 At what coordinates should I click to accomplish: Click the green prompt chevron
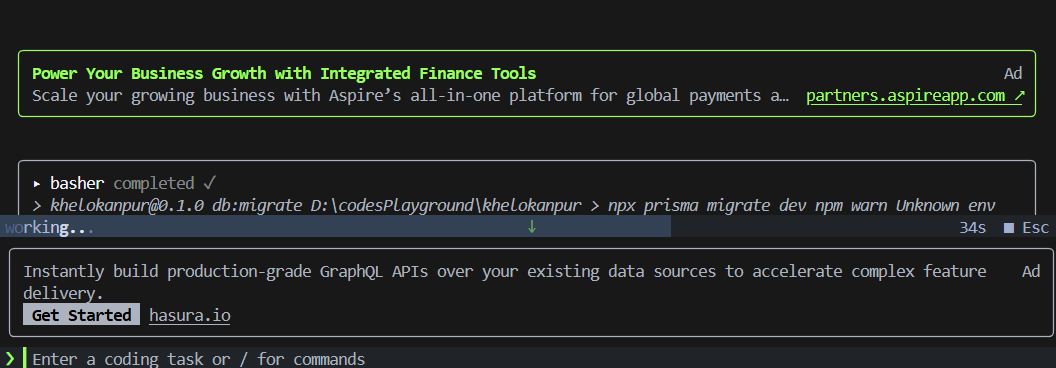10,358
